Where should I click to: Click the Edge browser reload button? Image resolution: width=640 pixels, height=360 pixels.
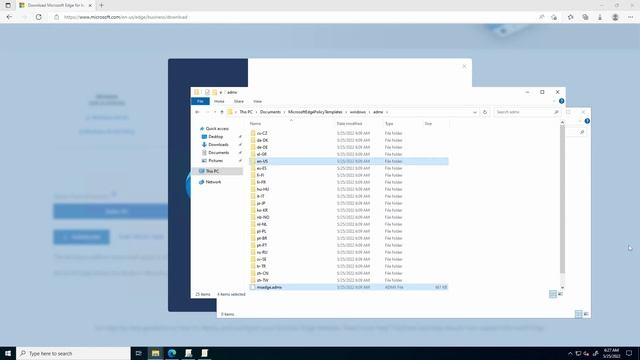pyautogui.click(x=38, y=17)
